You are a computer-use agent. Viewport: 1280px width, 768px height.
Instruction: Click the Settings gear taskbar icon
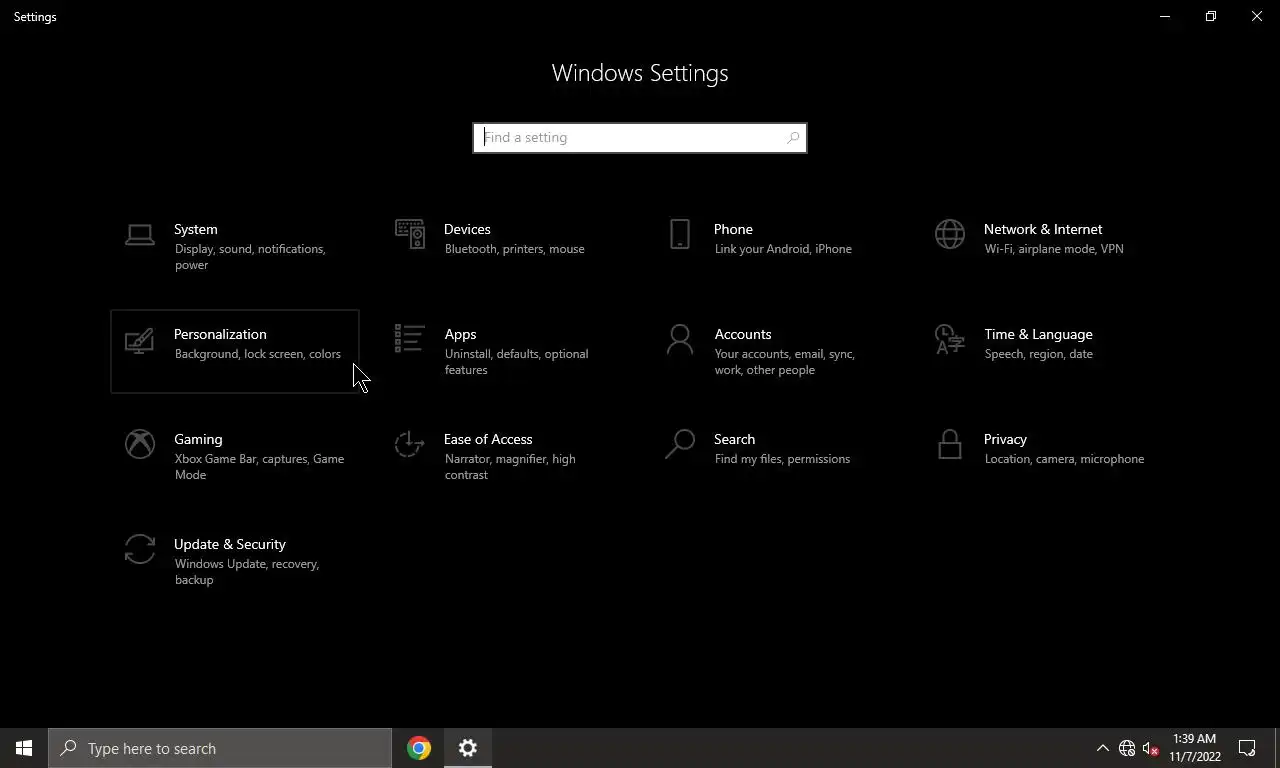coord(468,748)
